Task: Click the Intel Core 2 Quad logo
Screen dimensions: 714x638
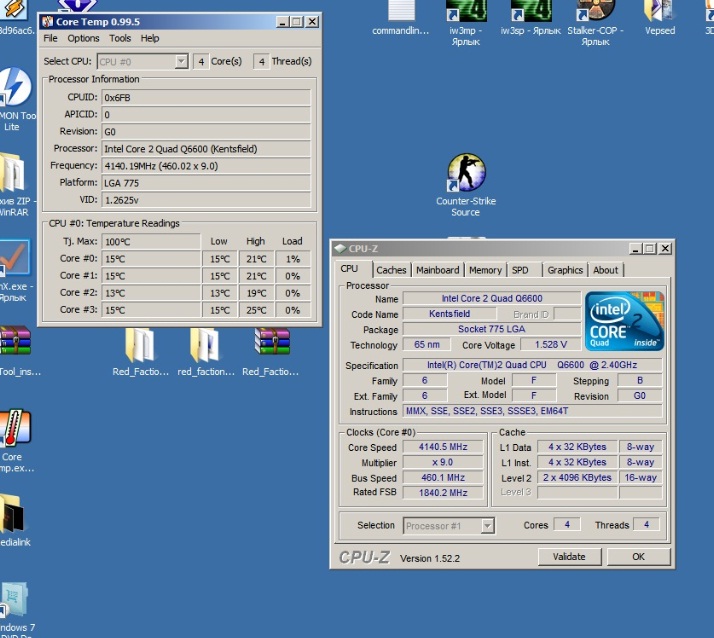Action: [x=624, y=321]
